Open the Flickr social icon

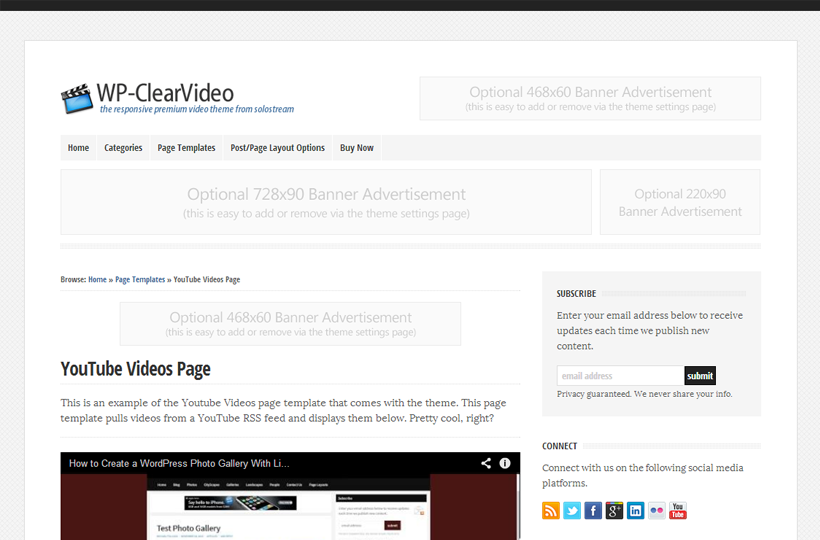(657, 510)
